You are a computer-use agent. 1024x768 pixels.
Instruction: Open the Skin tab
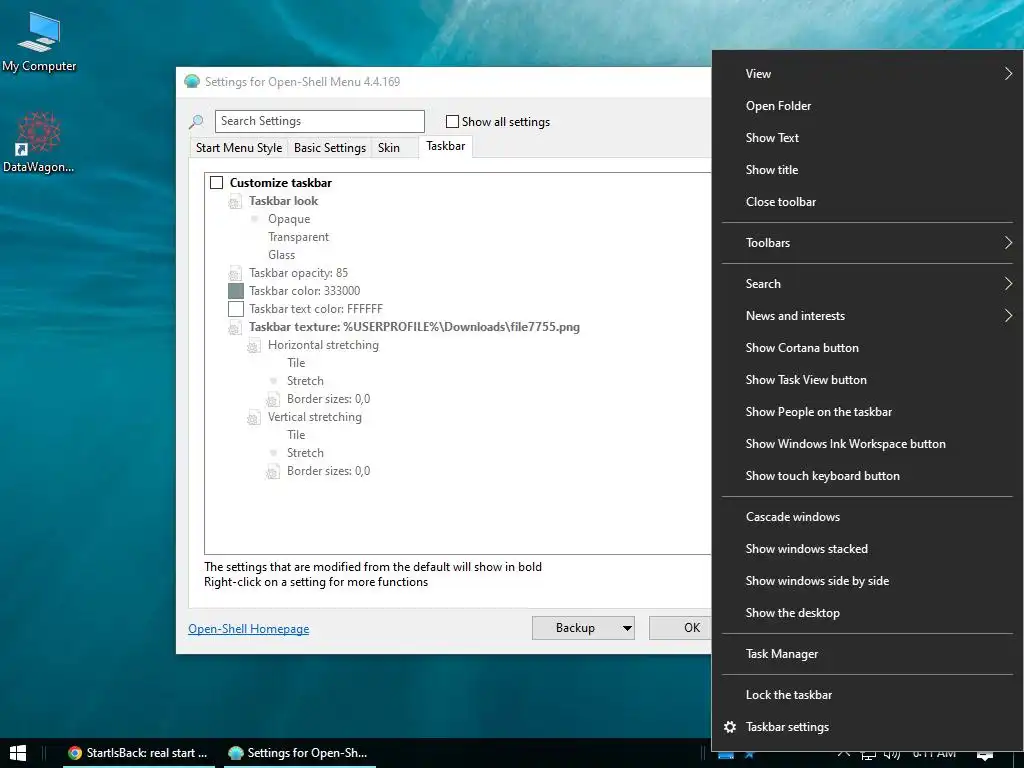389,148
